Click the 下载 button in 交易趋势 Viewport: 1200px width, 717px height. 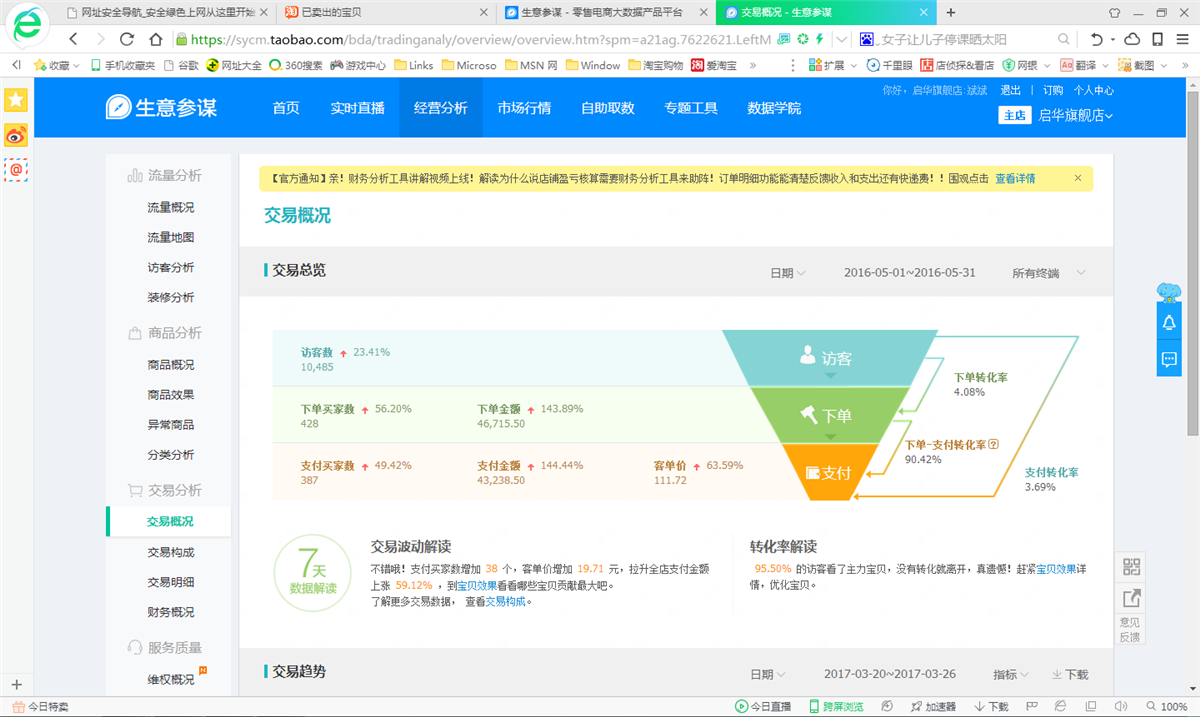[1070, 675]
